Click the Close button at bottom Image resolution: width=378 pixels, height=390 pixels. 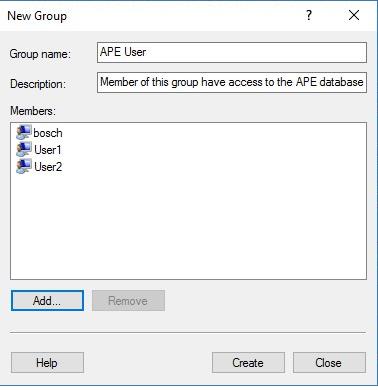[329, 363]
